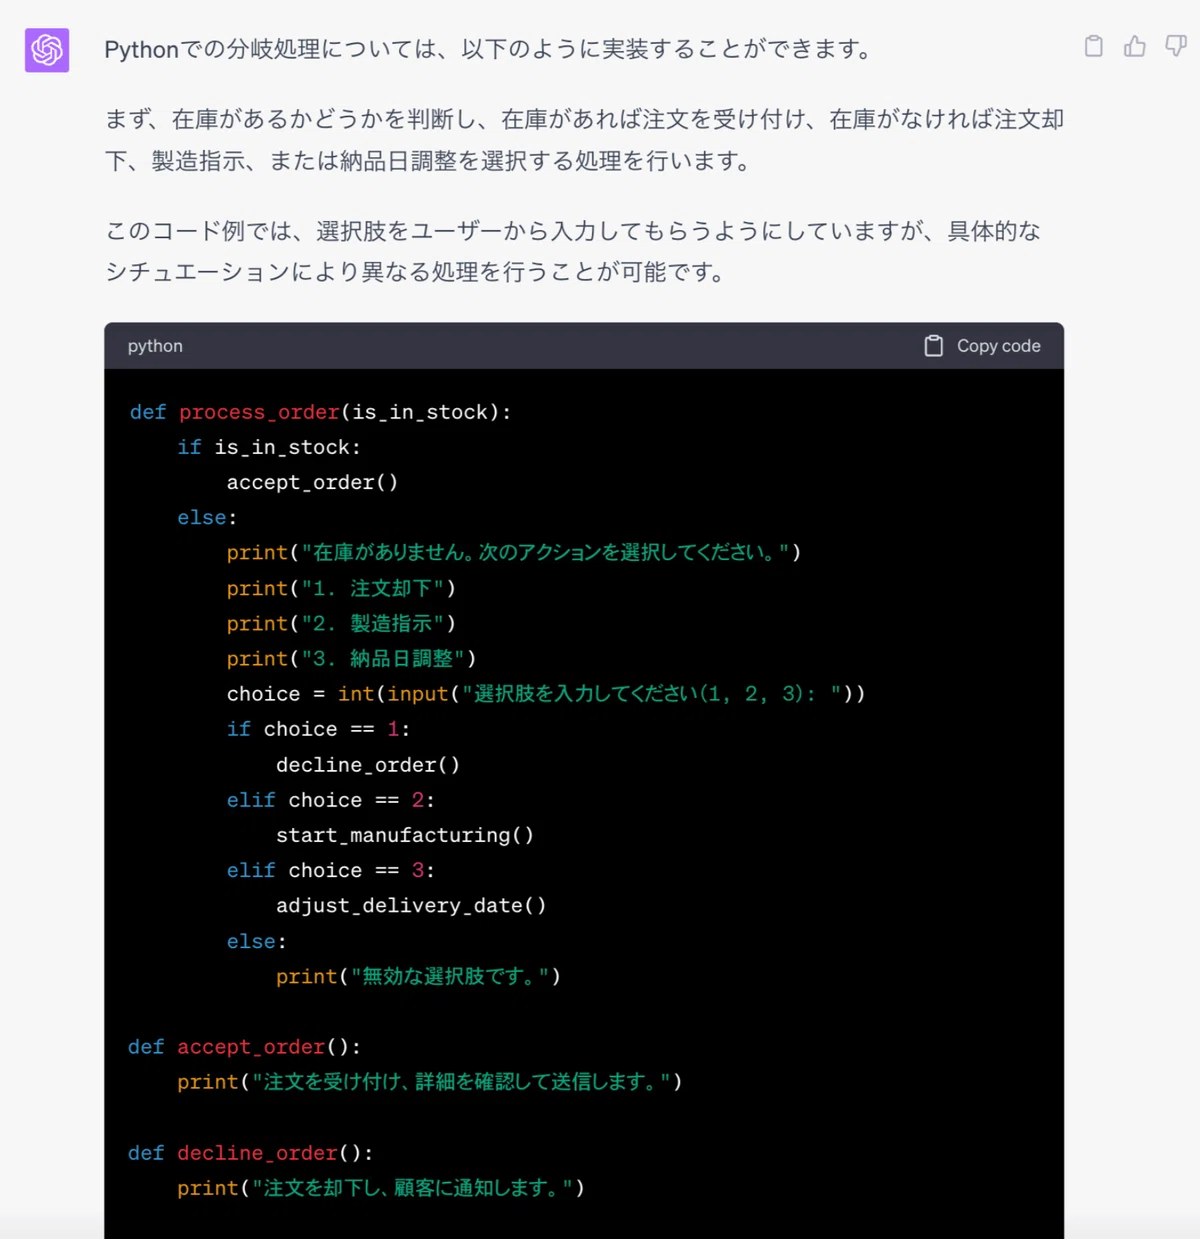
Task: Click the "def decline_order():" definition line
Action: (x=250, y=1153)
